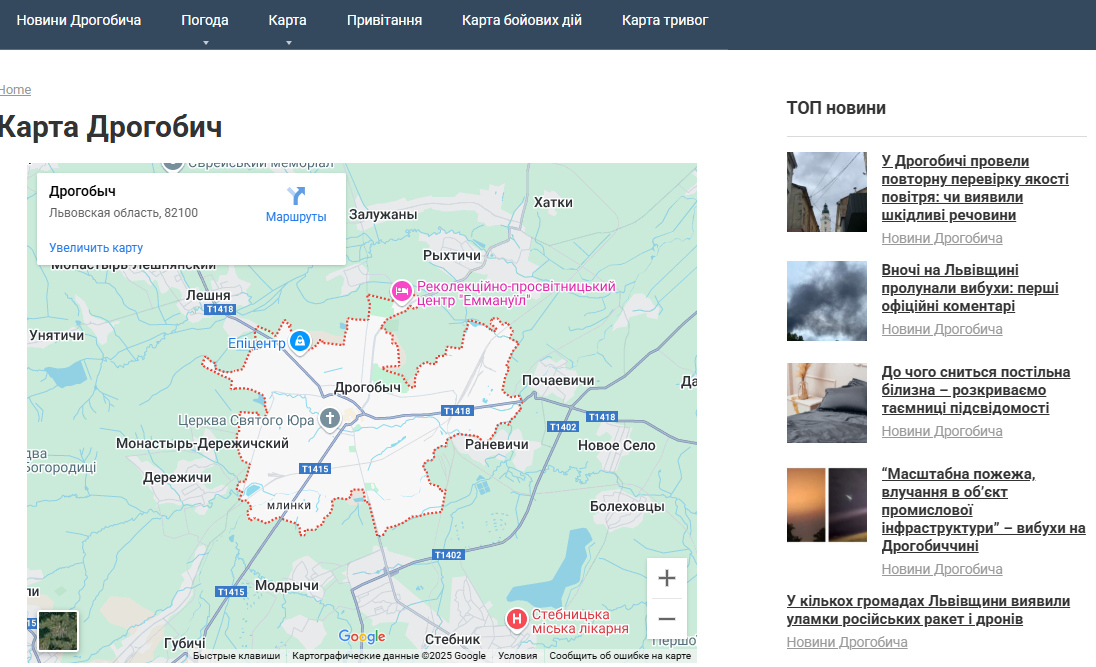Zoom out the map with minus button
Image resolution: width=1096 pixels, height=667 pixels.
click(667, 619)
